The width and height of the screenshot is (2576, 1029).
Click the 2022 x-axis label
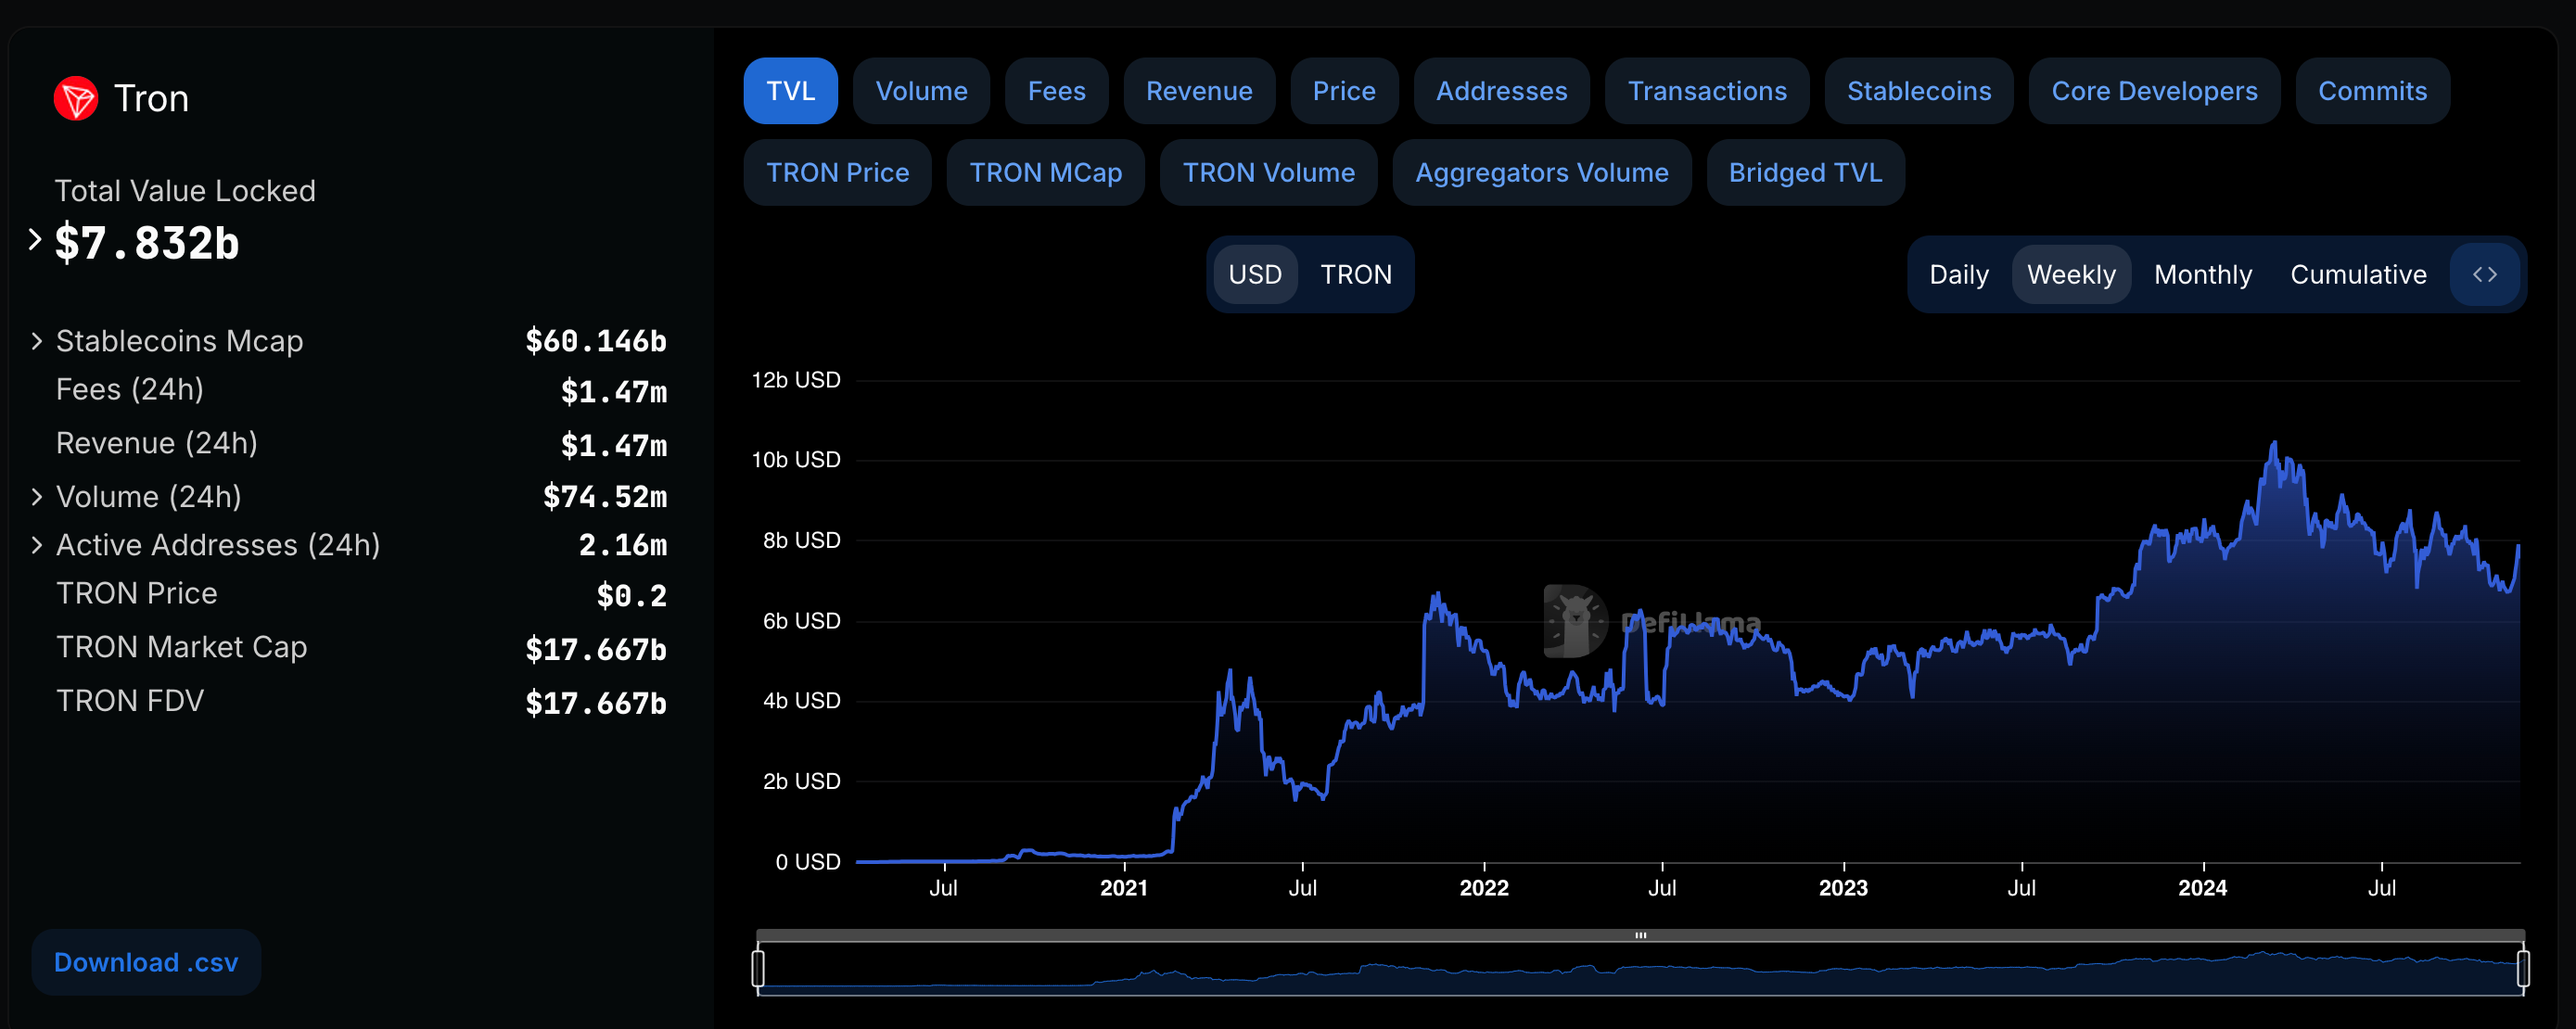1484,888
